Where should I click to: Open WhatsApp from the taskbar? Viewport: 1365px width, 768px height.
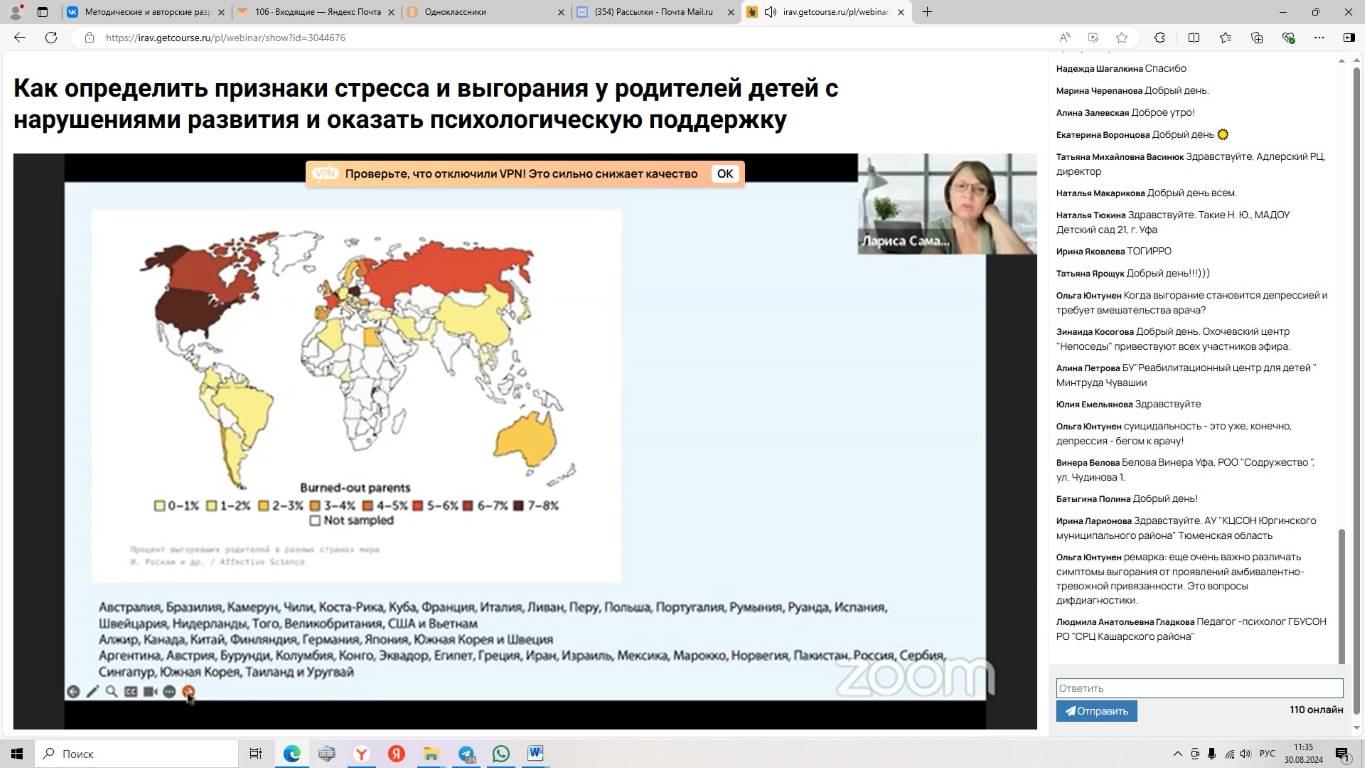coord(501,753)
